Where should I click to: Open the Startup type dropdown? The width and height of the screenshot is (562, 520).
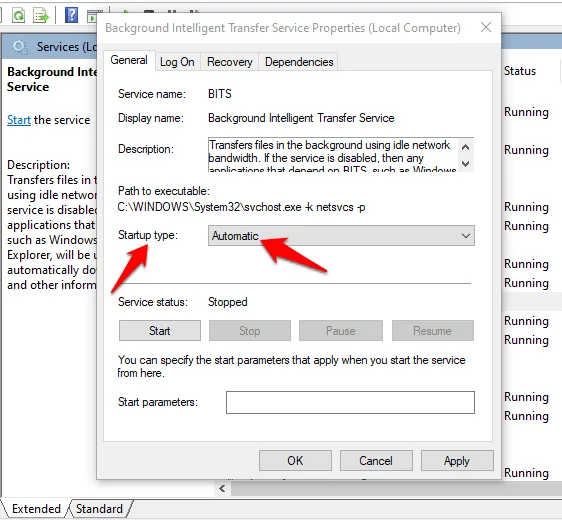341,235
